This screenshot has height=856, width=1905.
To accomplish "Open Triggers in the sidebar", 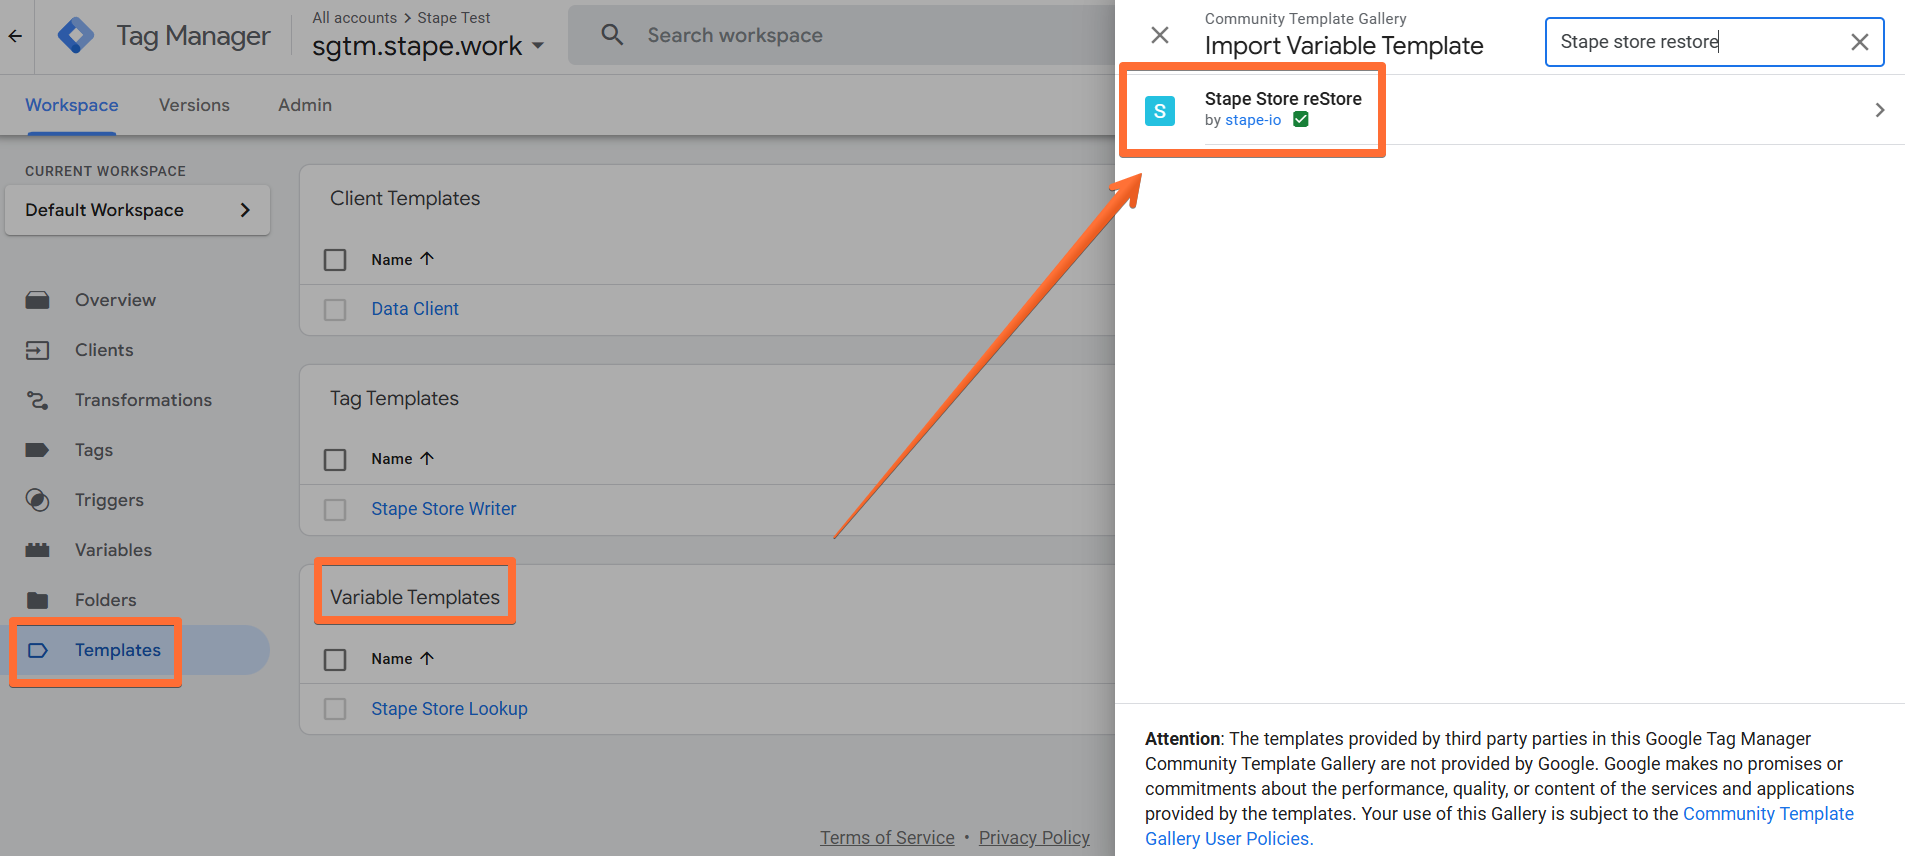I will pyautogui.click(x=109, y=500).
